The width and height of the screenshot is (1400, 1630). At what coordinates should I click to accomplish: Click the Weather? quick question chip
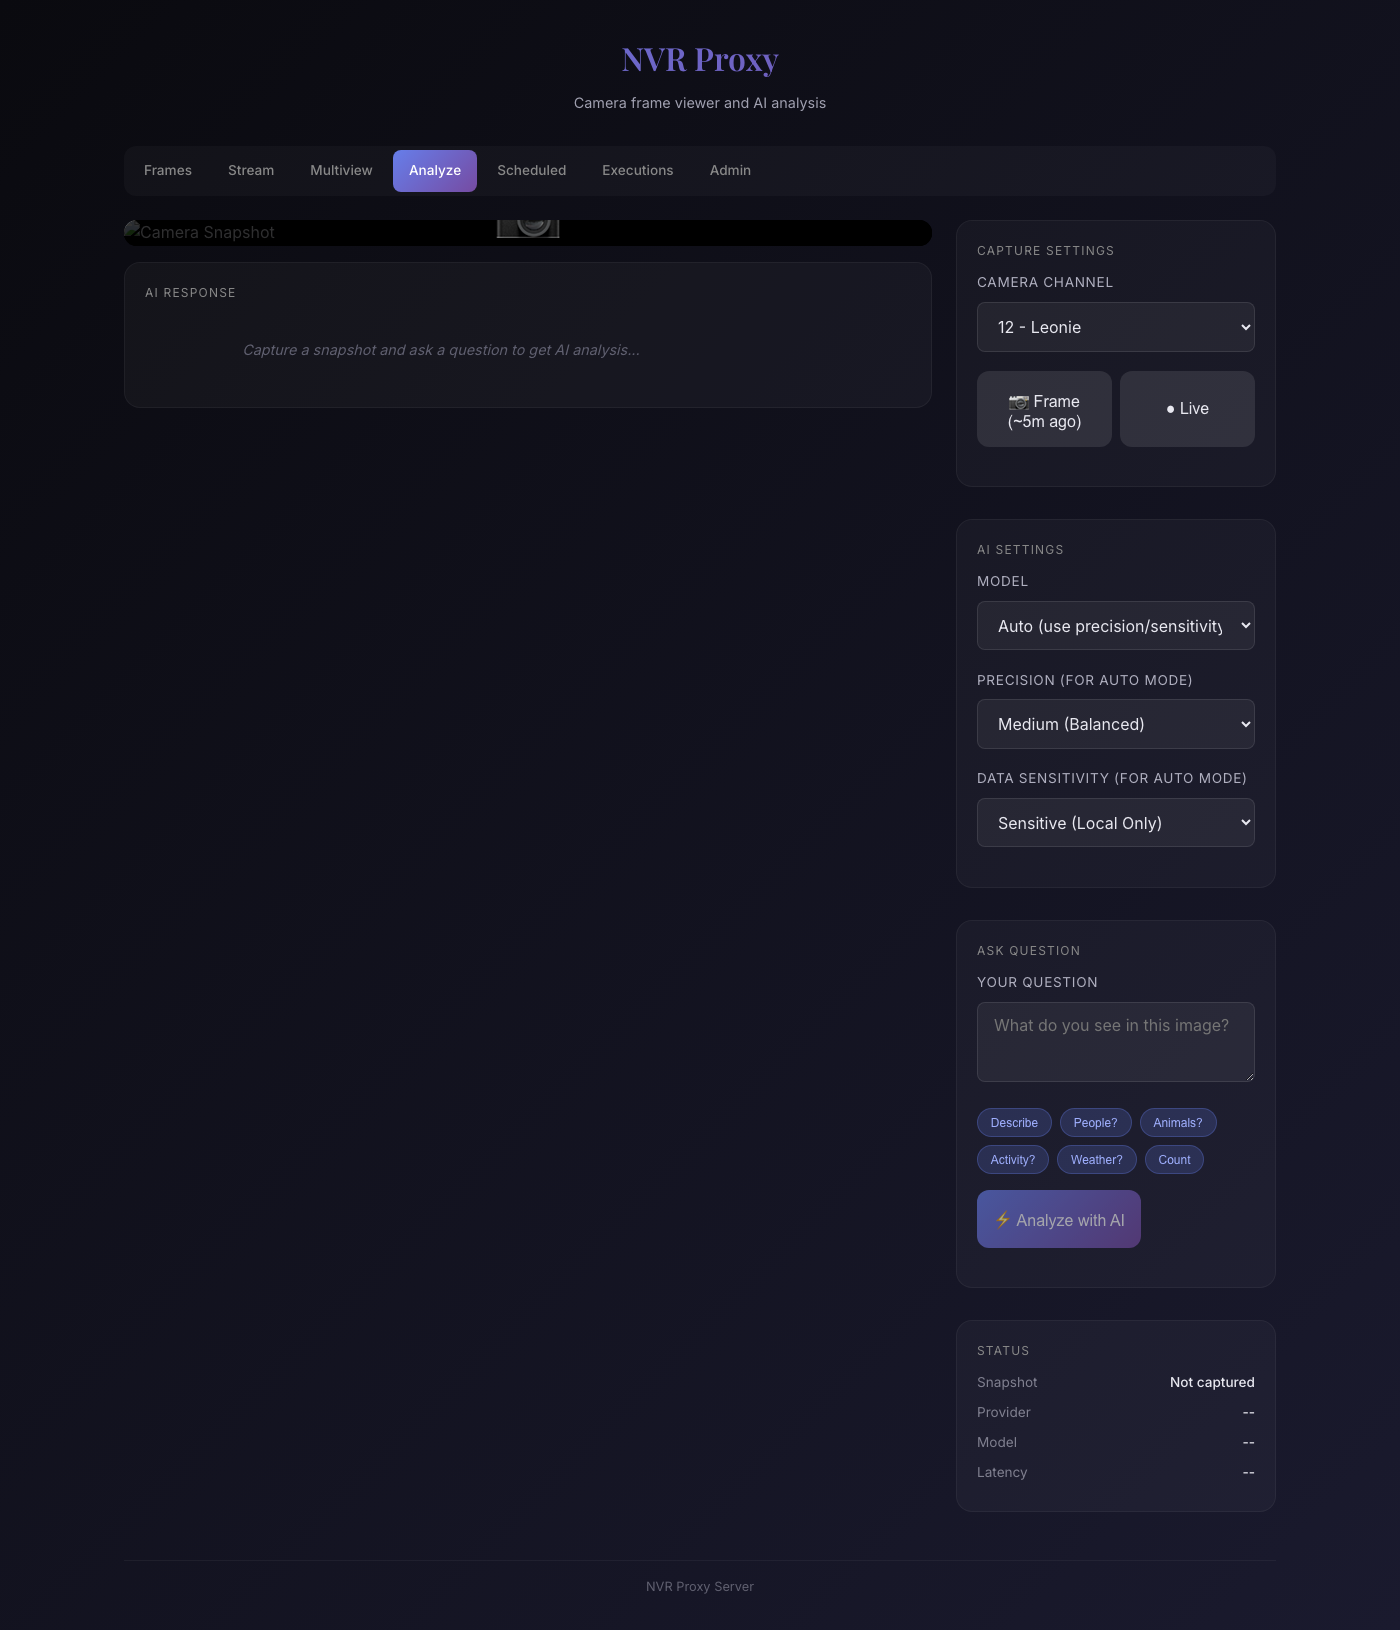[1096, 1160]
